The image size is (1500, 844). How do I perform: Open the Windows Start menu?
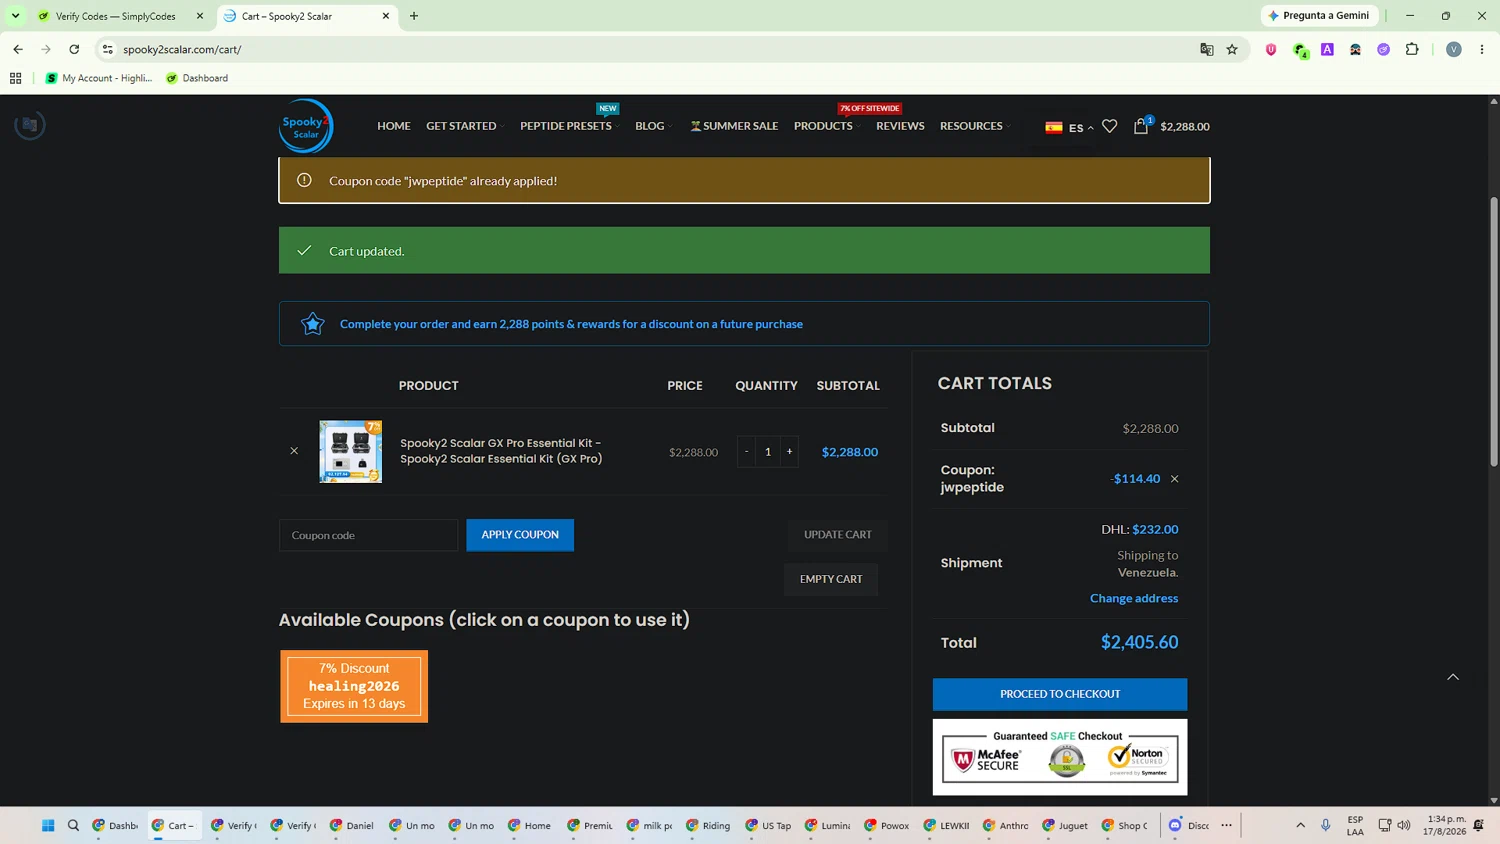tap(48, 825)
